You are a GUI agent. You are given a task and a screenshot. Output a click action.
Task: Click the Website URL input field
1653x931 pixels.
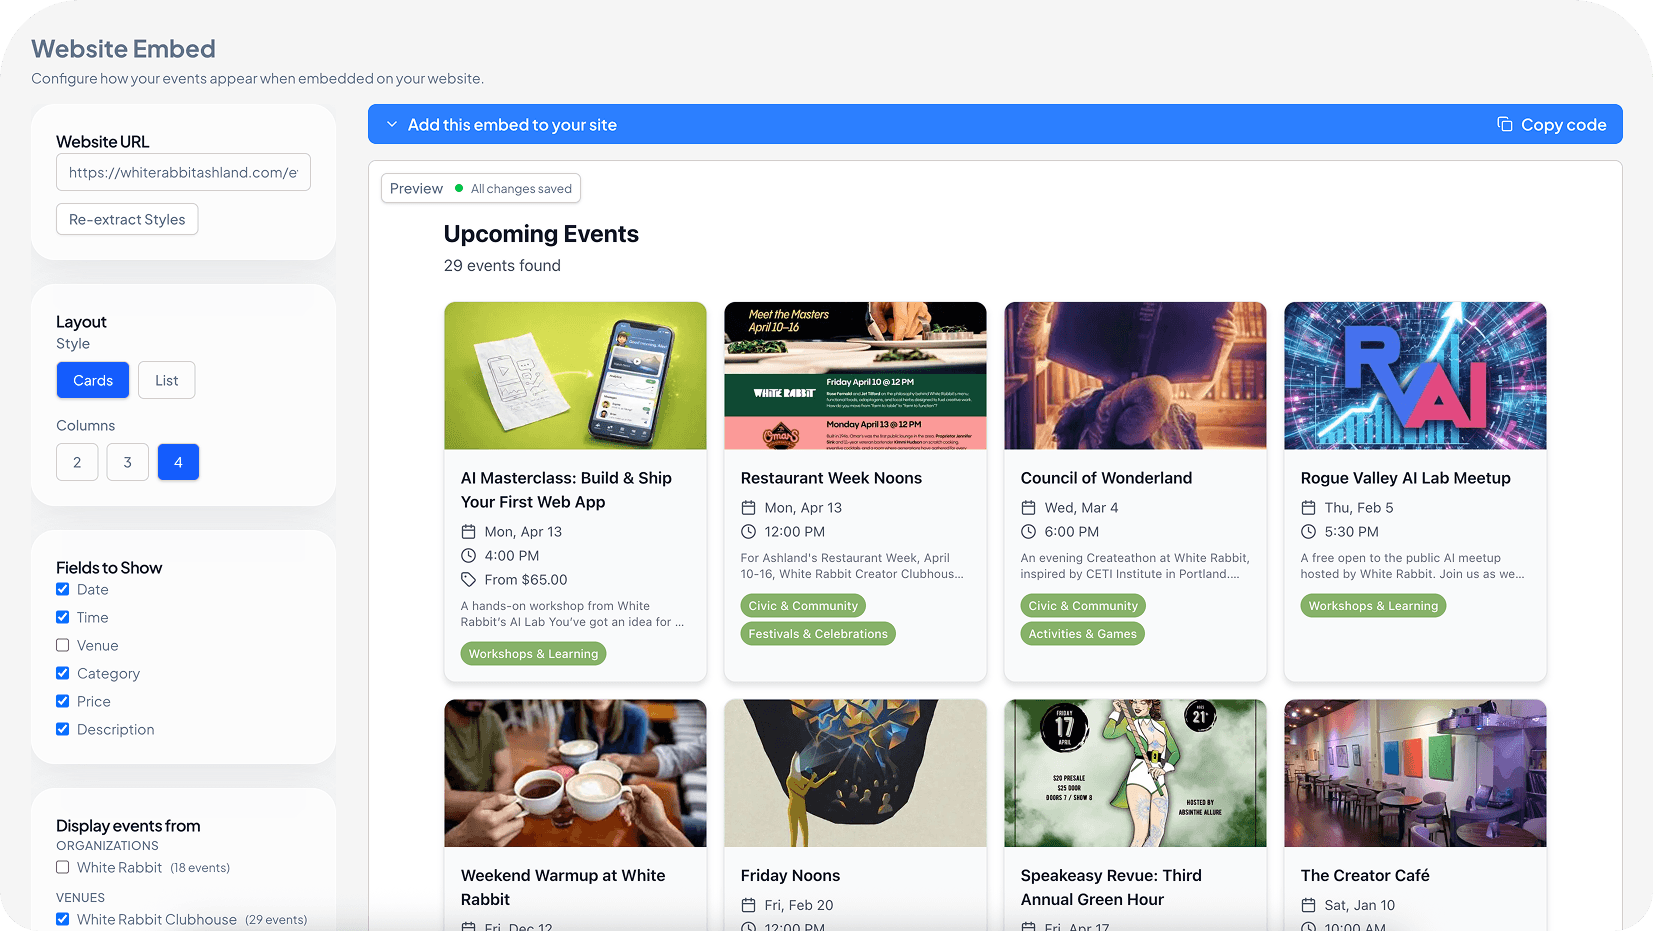(x=183, y=172)
